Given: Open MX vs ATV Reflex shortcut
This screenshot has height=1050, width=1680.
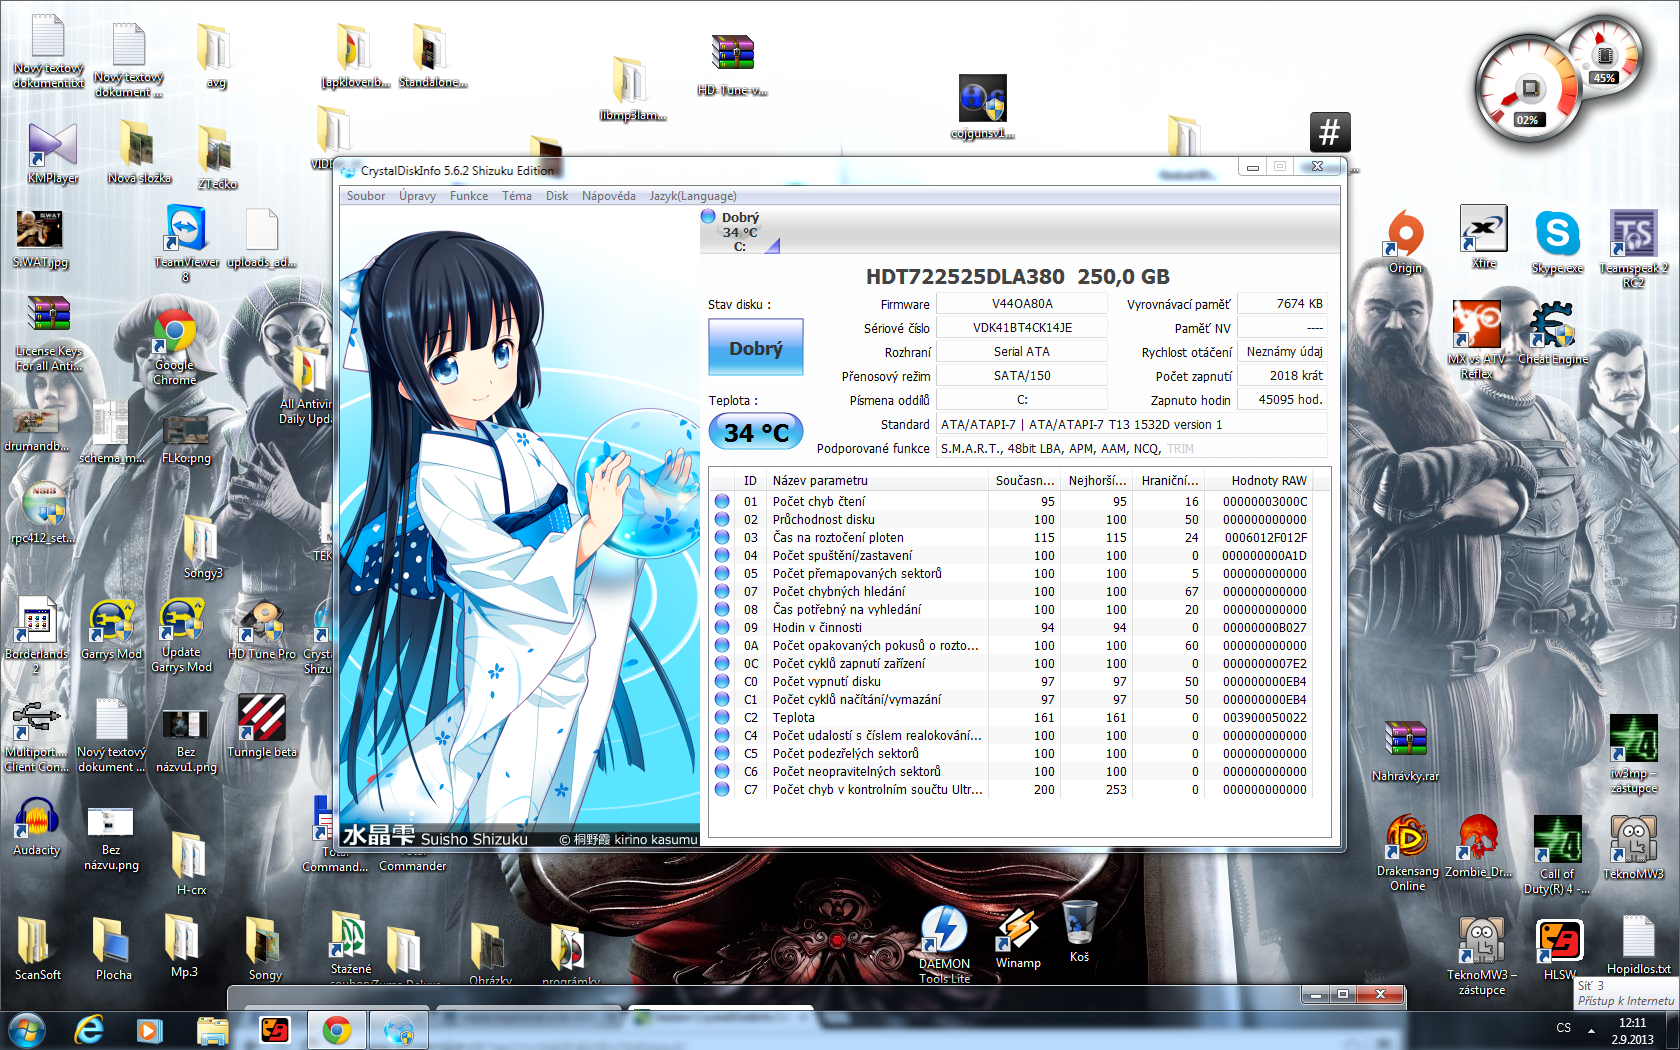Looking at the screenshot, I should point(1476,340).
